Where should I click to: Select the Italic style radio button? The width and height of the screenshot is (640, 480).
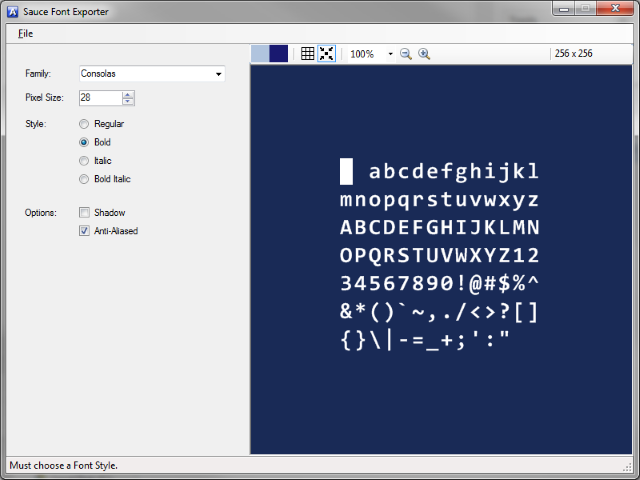click(84, 161)
